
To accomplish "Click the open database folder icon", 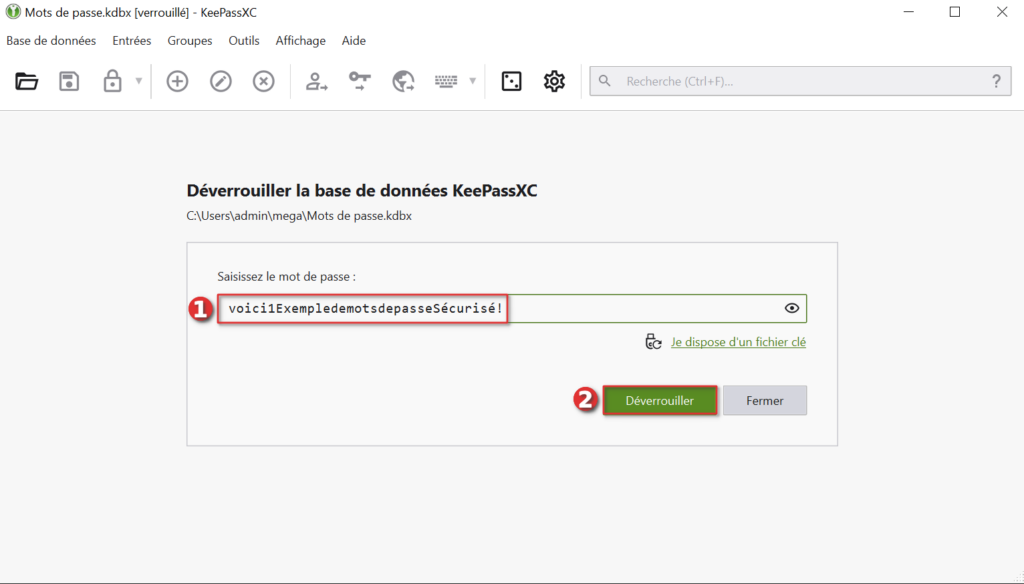I will coord(27,82).
